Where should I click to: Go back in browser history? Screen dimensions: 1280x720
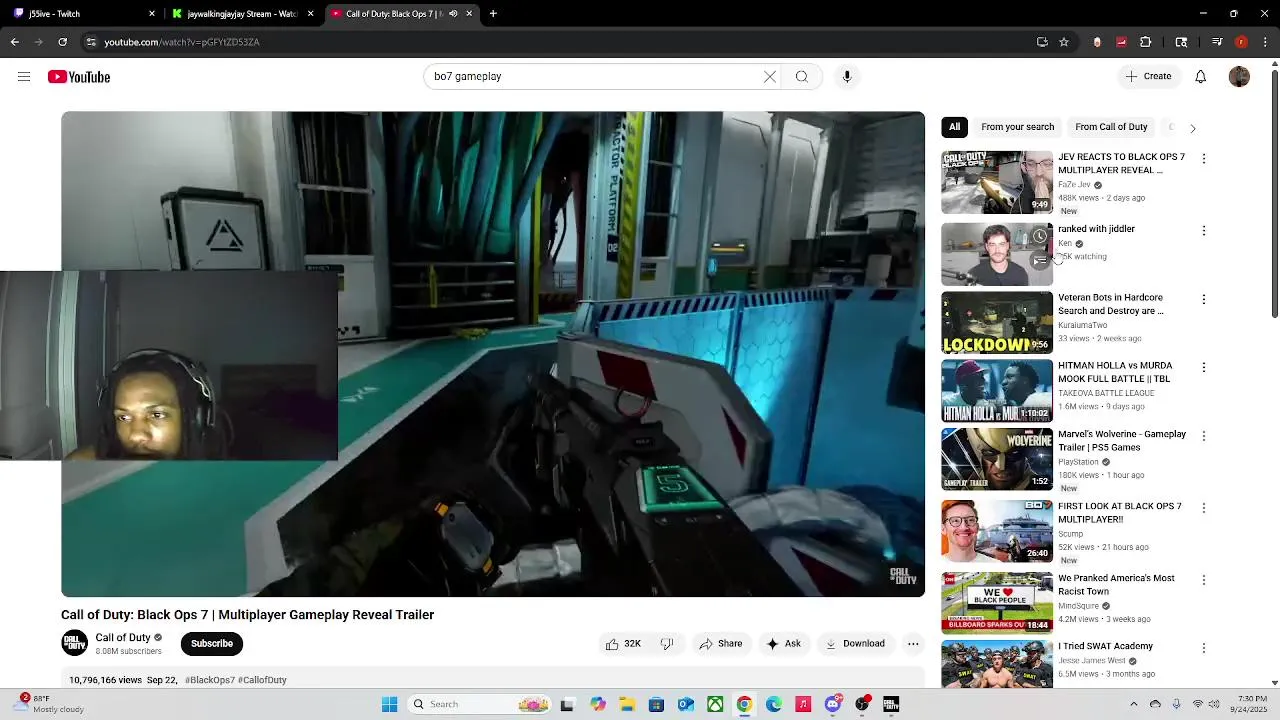[14, 42]
